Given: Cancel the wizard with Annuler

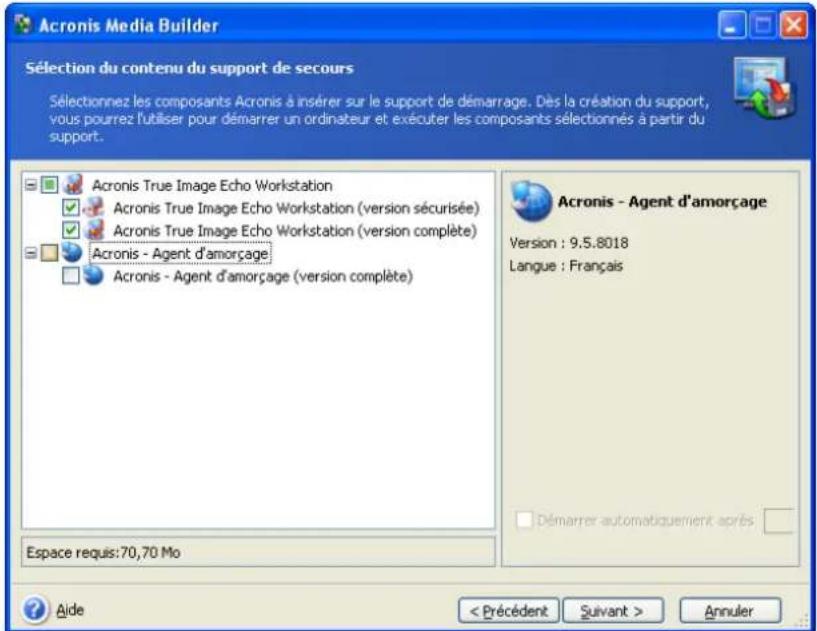Looking at the screenshot, I should pos(730,610).
